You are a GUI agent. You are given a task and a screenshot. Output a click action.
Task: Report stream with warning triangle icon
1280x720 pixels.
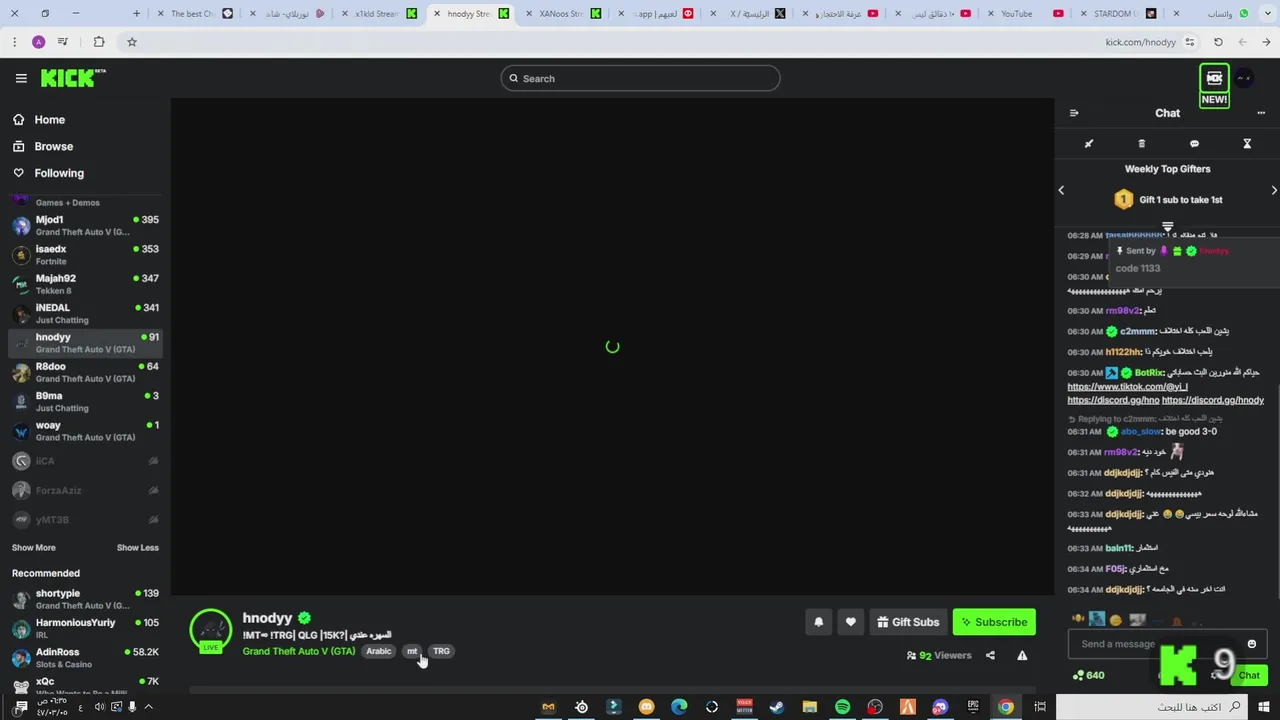tap(1022, 656)
